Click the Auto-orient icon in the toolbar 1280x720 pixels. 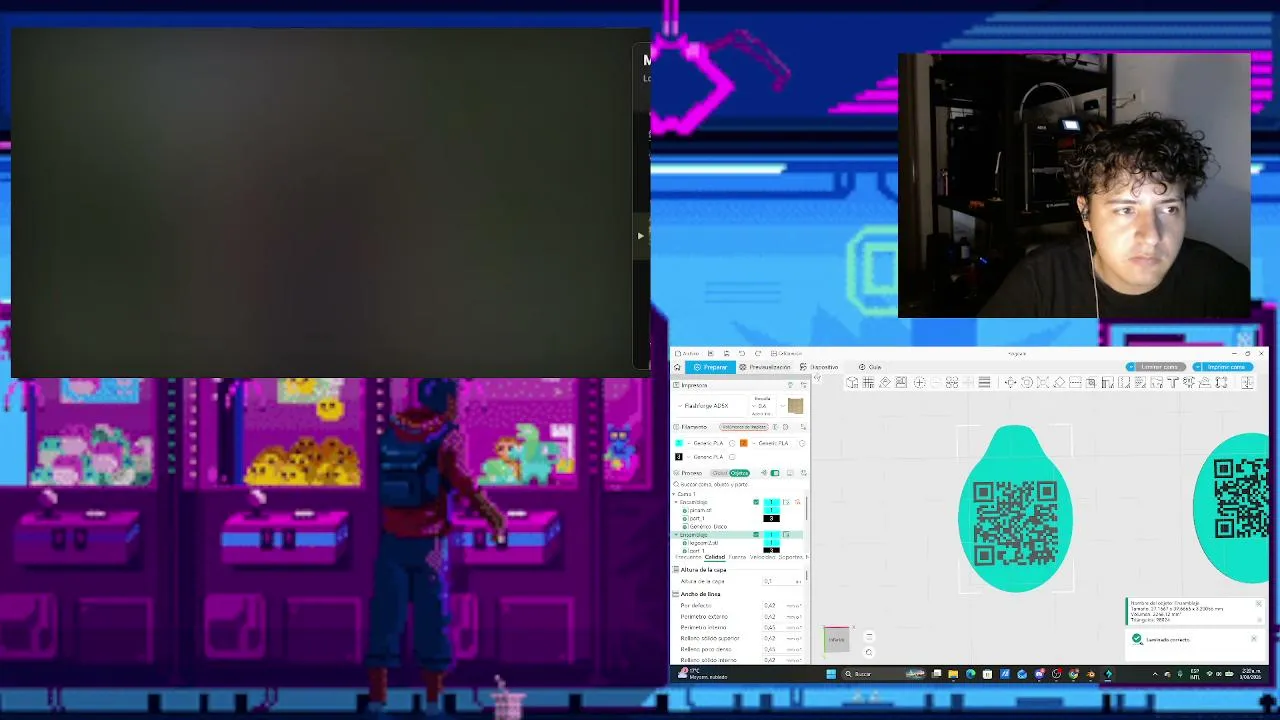pos(884,382)
